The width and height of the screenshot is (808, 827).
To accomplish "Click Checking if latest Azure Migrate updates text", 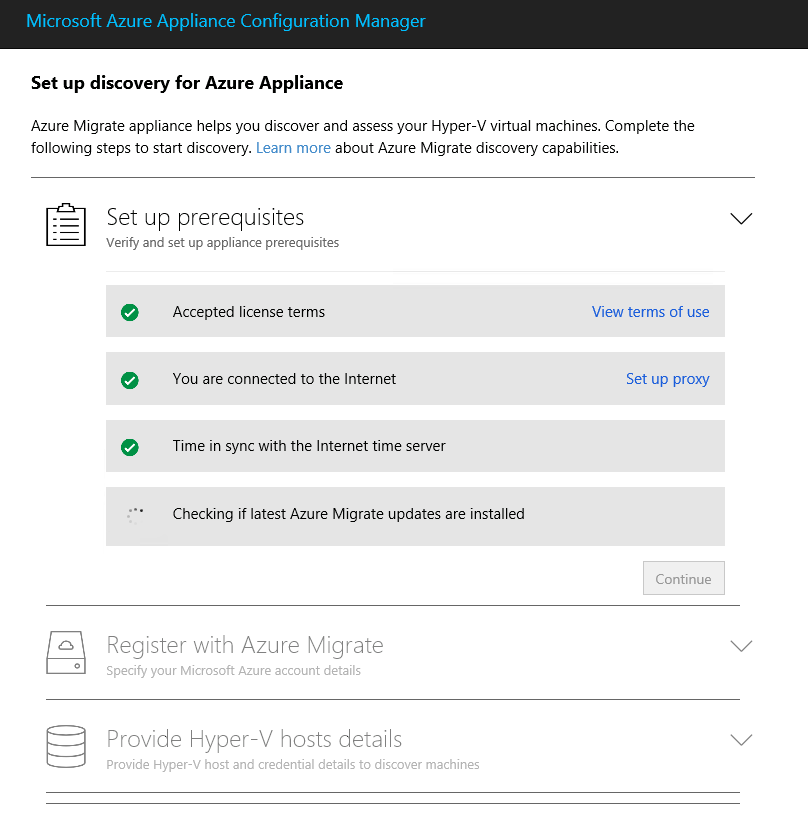I will pyautogui.click(x=349, y=514).
